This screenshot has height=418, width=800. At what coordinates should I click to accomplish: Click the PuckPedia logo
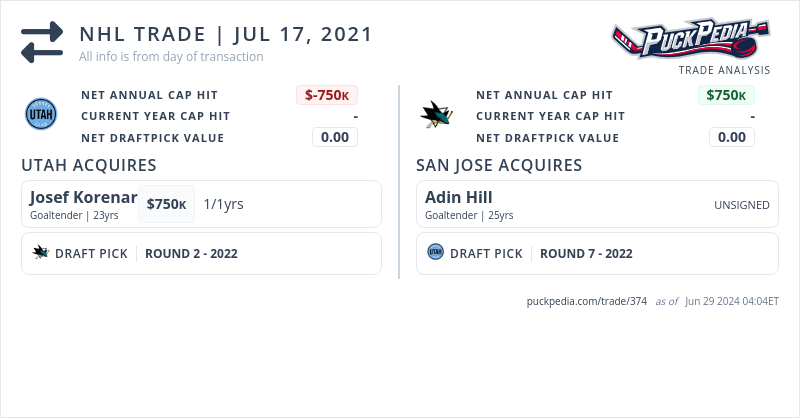690,39
